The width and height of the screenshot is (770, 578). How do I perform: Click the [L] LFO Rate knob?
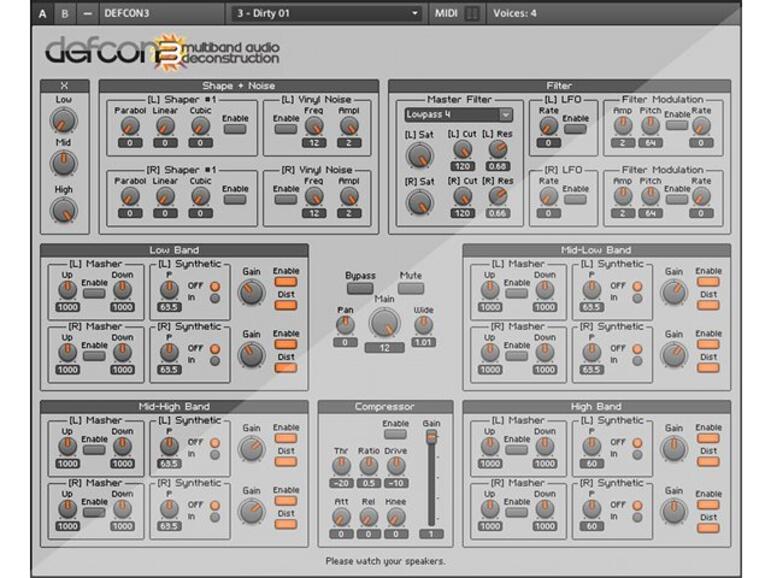click(x=548, y=126)
